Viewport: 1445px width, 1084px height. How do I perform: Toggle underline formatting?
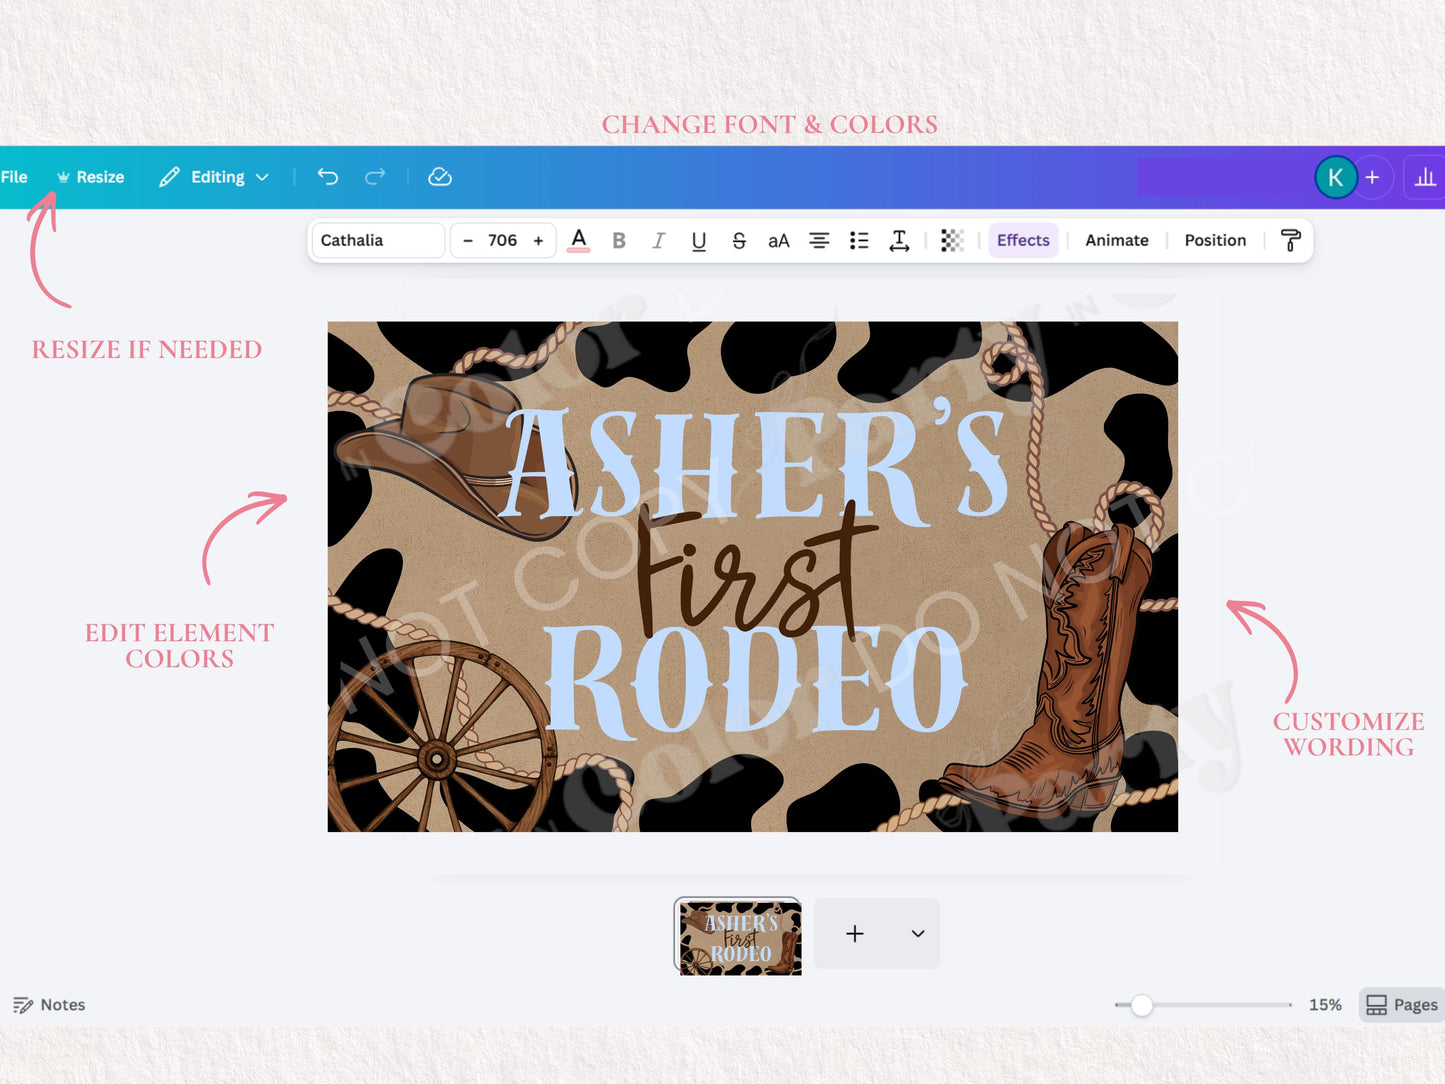(699, 240)
